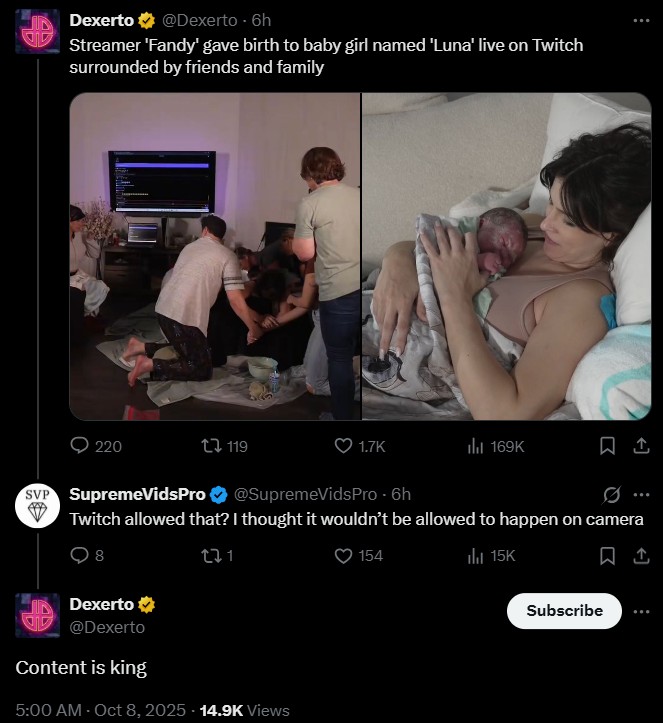The width and height of the screenshot is (663, 723).
Task: Bookmark the Dexerto Fandy post
Action: (x=607, y=446)
